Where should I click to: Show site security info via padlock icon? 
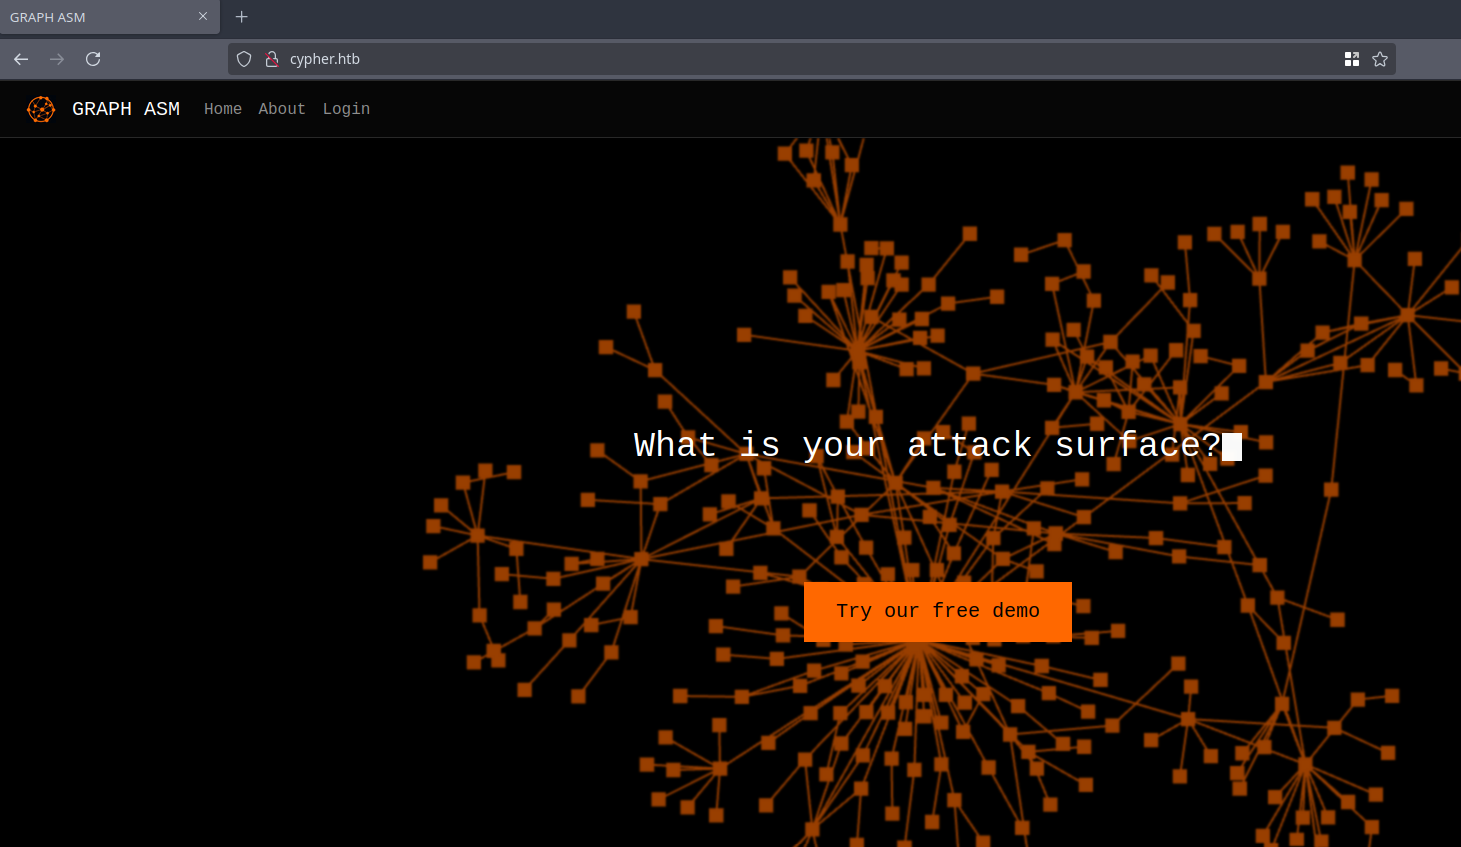tap(271, 59)
